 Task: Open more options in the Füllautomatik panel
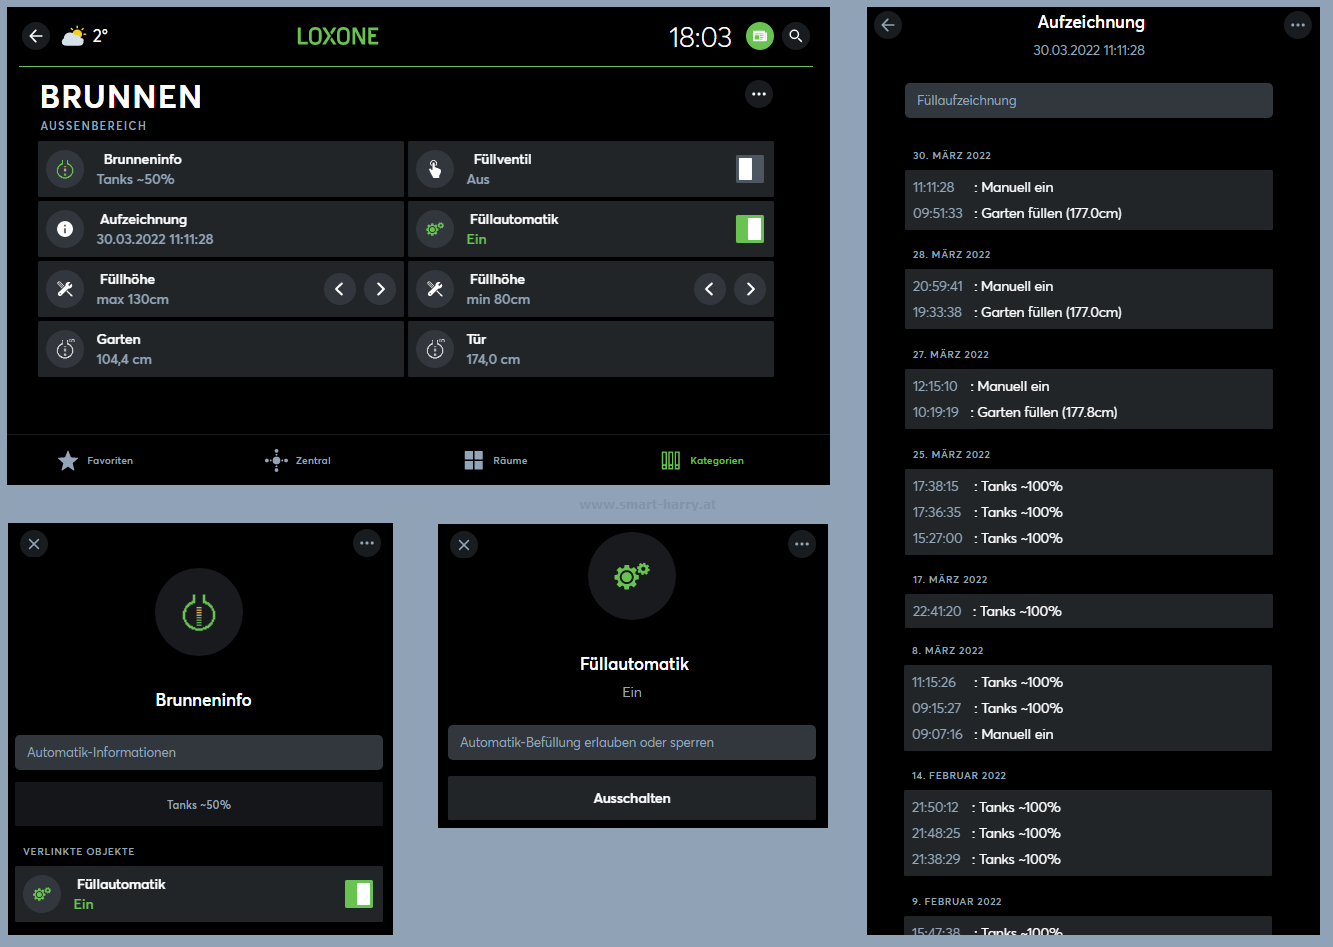[x=802, y=544]
